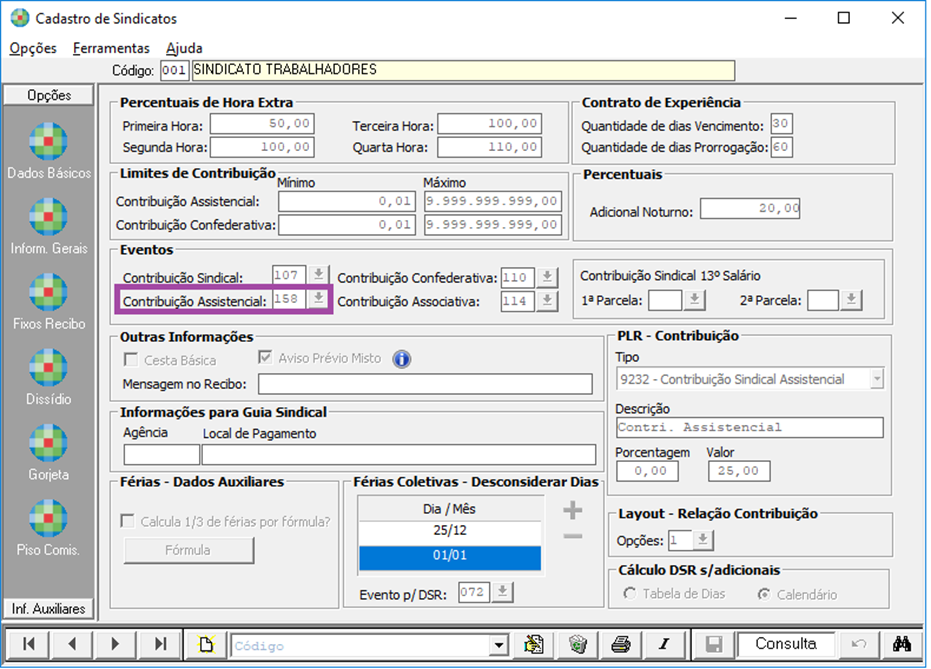Click the Local de Pagamento field
Viewport: 931px width, 669px height.
tap(398, 455)
